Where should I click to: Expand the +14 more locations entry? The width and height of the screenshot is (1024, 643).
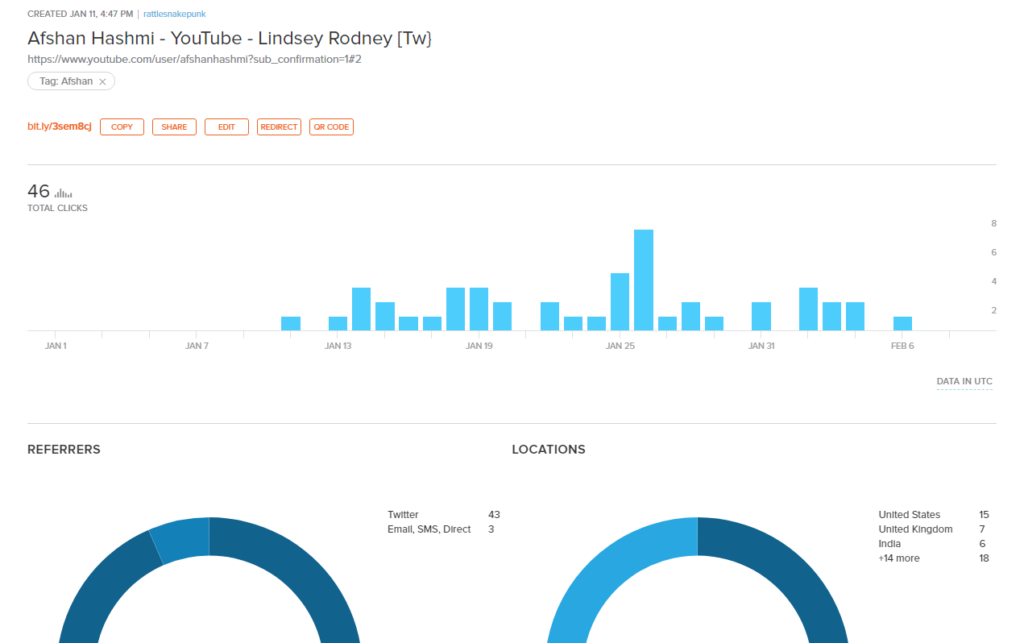934,558
